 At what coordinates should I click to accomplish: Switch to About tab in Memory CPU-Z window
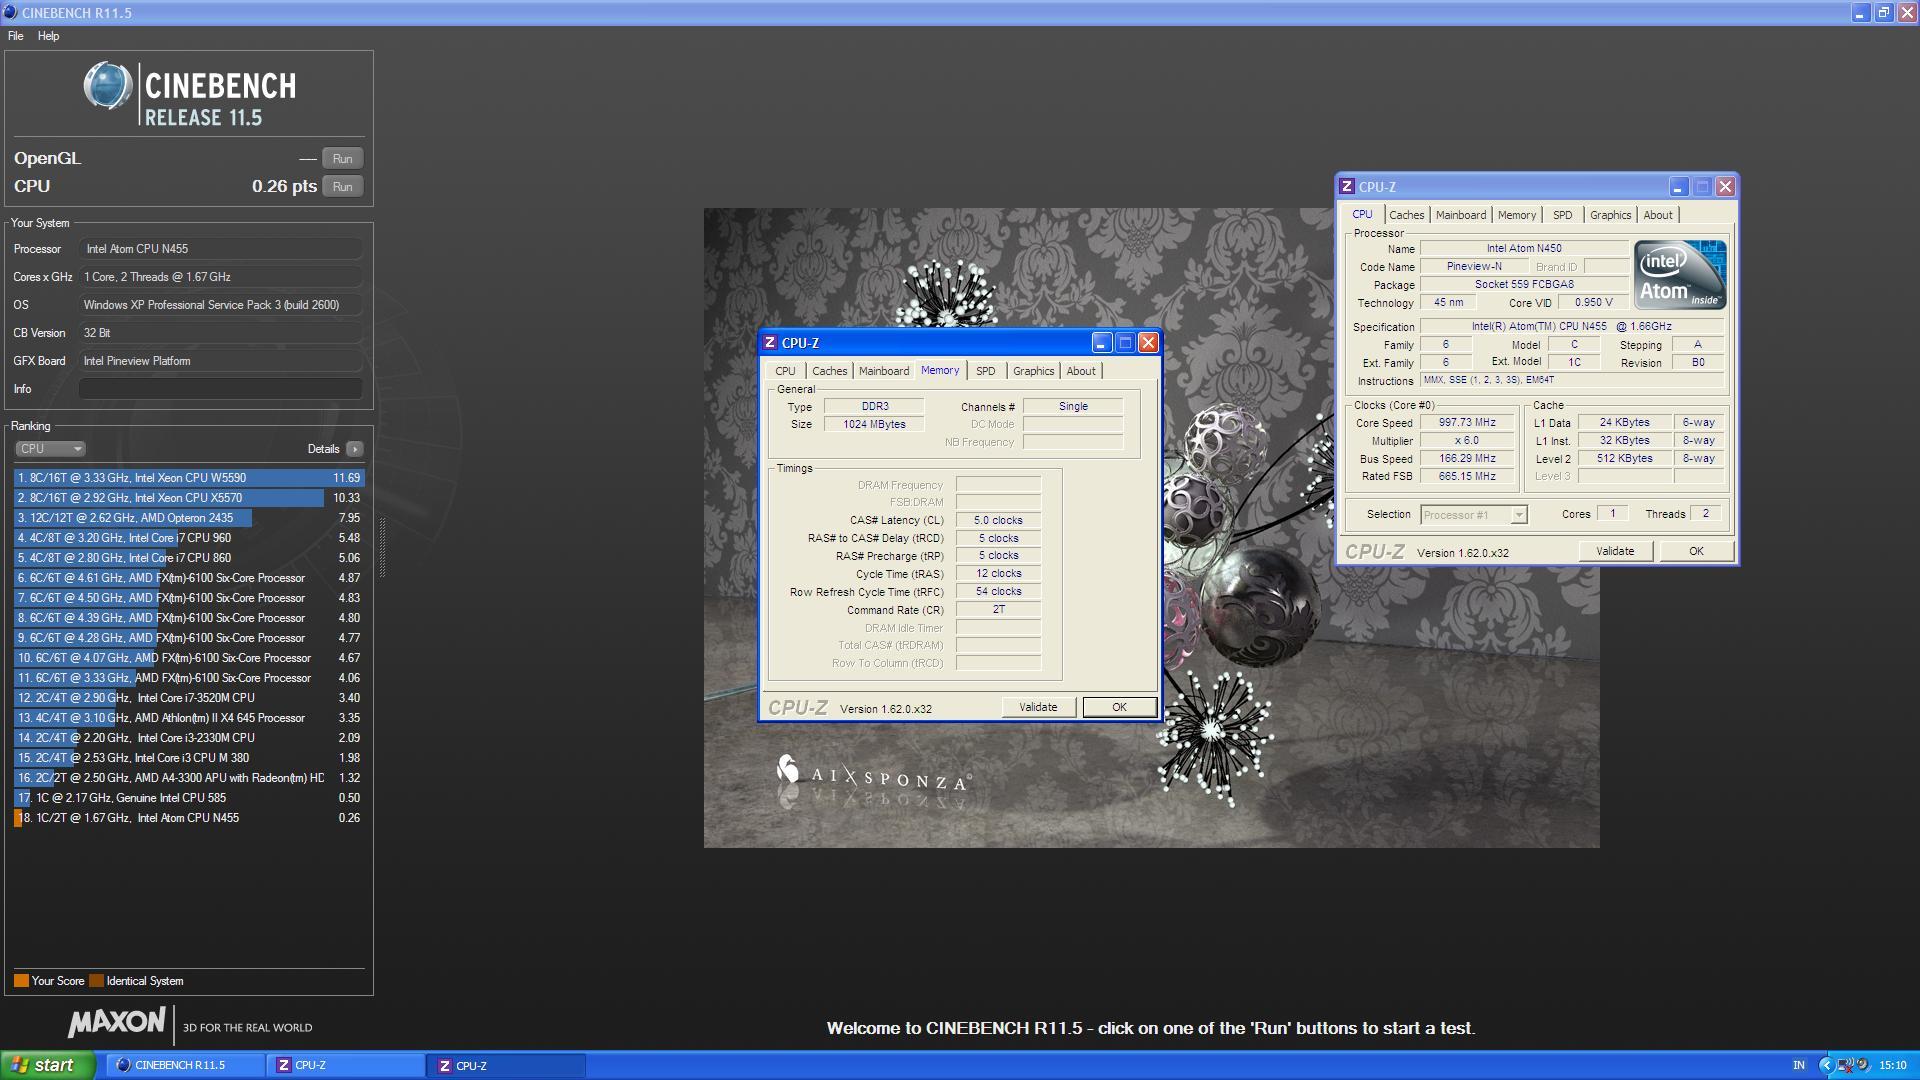[1081, 371]
